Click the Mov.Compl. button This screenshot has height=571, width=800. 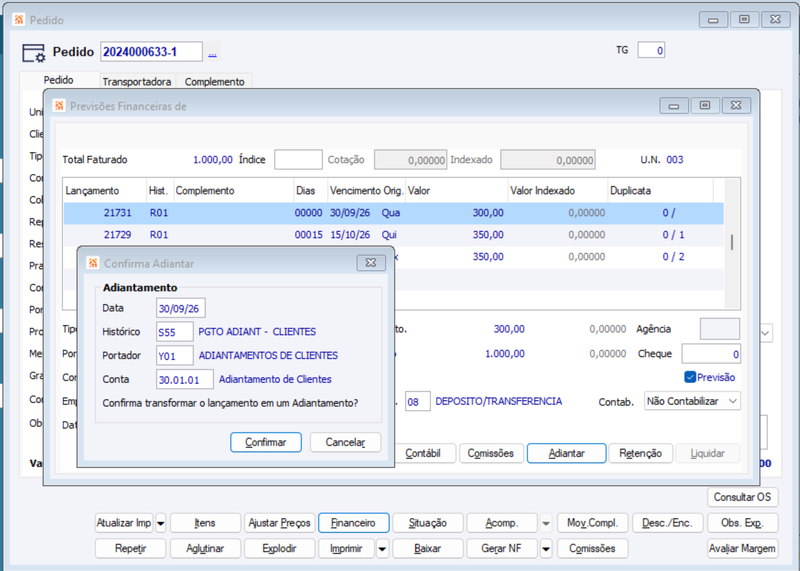coord(593,523)
